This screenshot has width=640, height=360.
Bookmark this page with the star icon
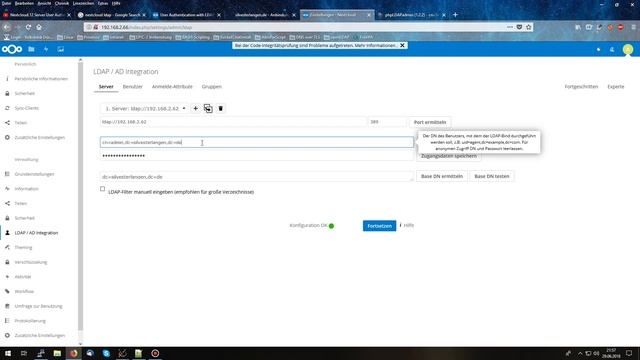(529, 27)
